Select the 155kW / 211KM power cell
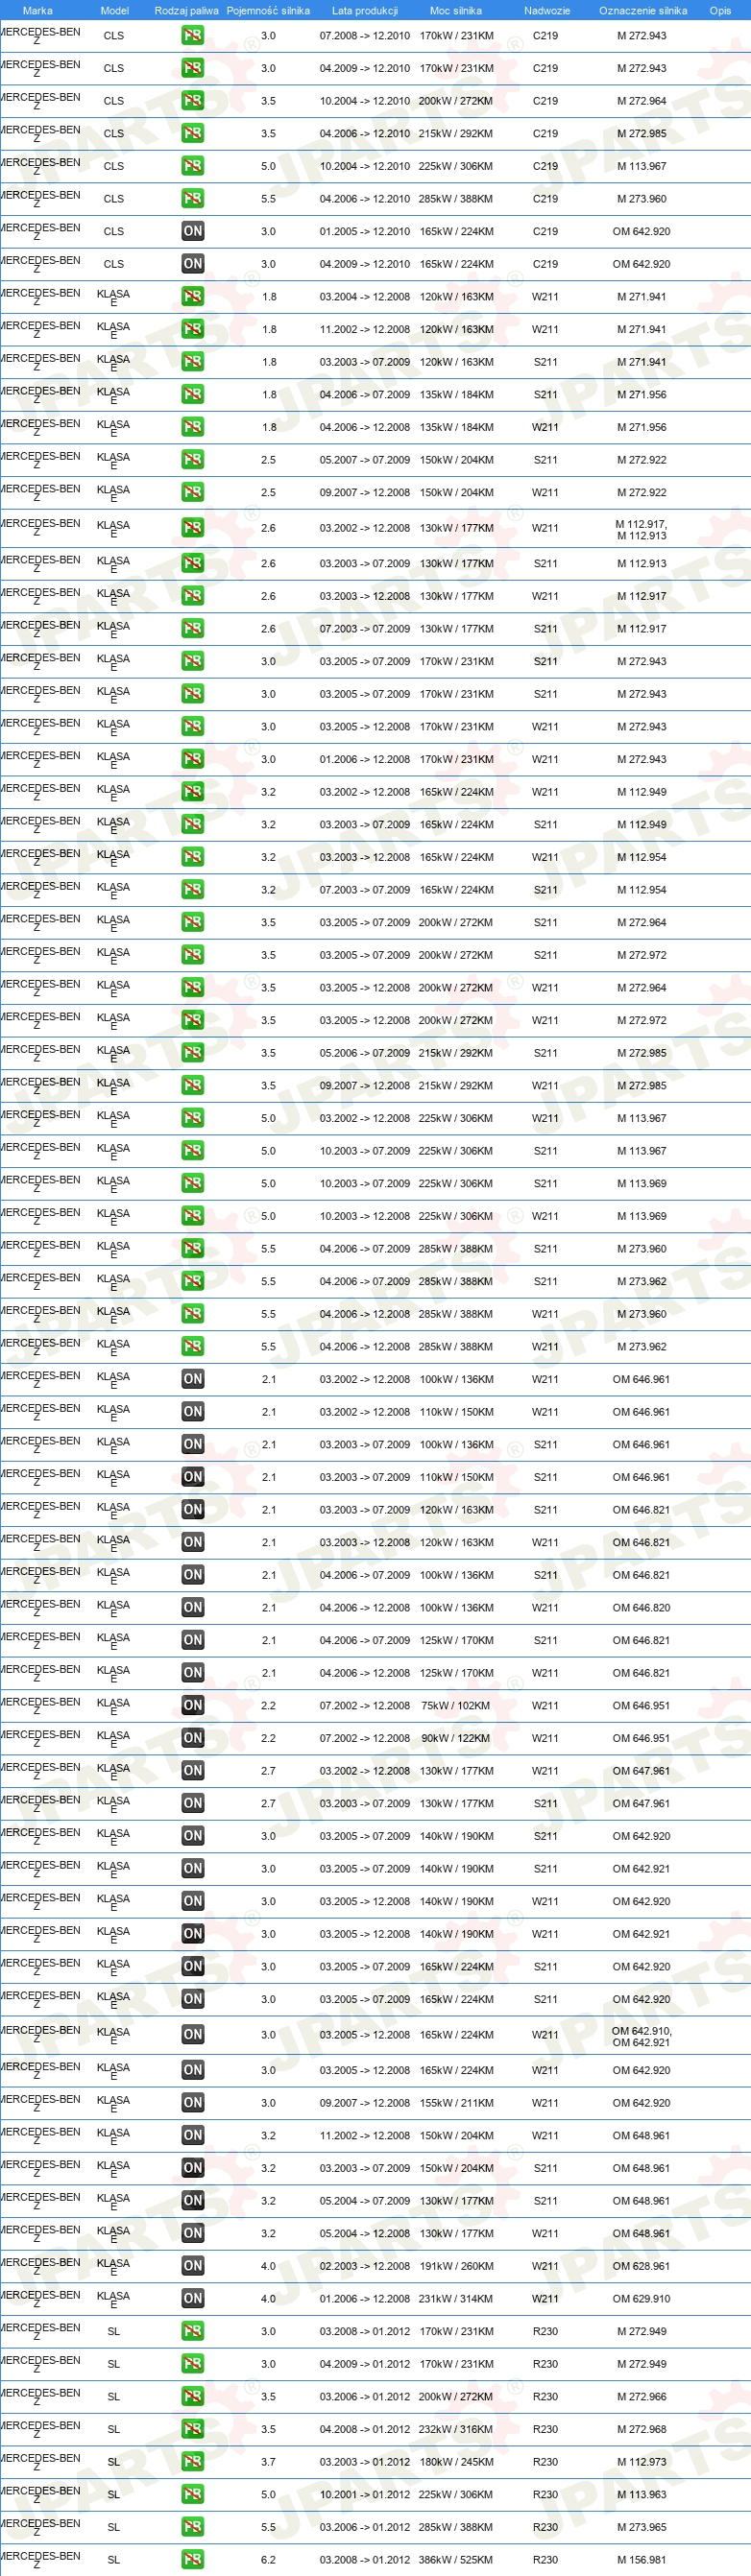The width and height of the screenshot is (751, 2576). pyautogui.click(x=456, y=2102)
